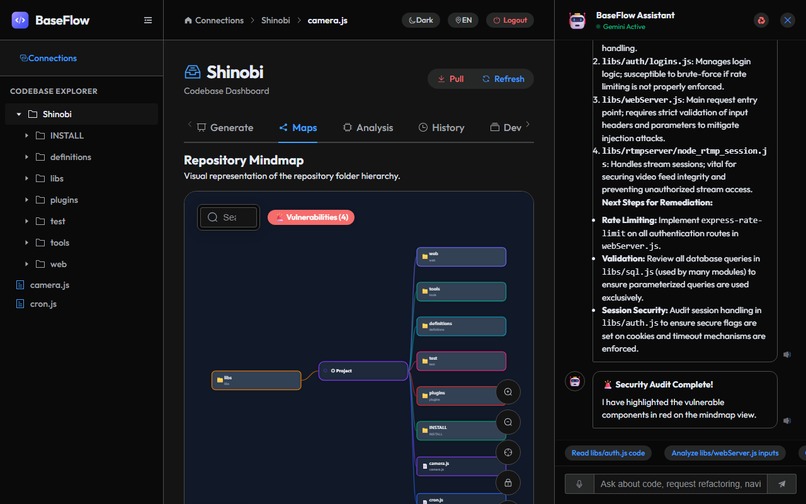This screenshot has height=504, width=806.
Task: Select the libs node in mindmap
Action: click(257, 380)
